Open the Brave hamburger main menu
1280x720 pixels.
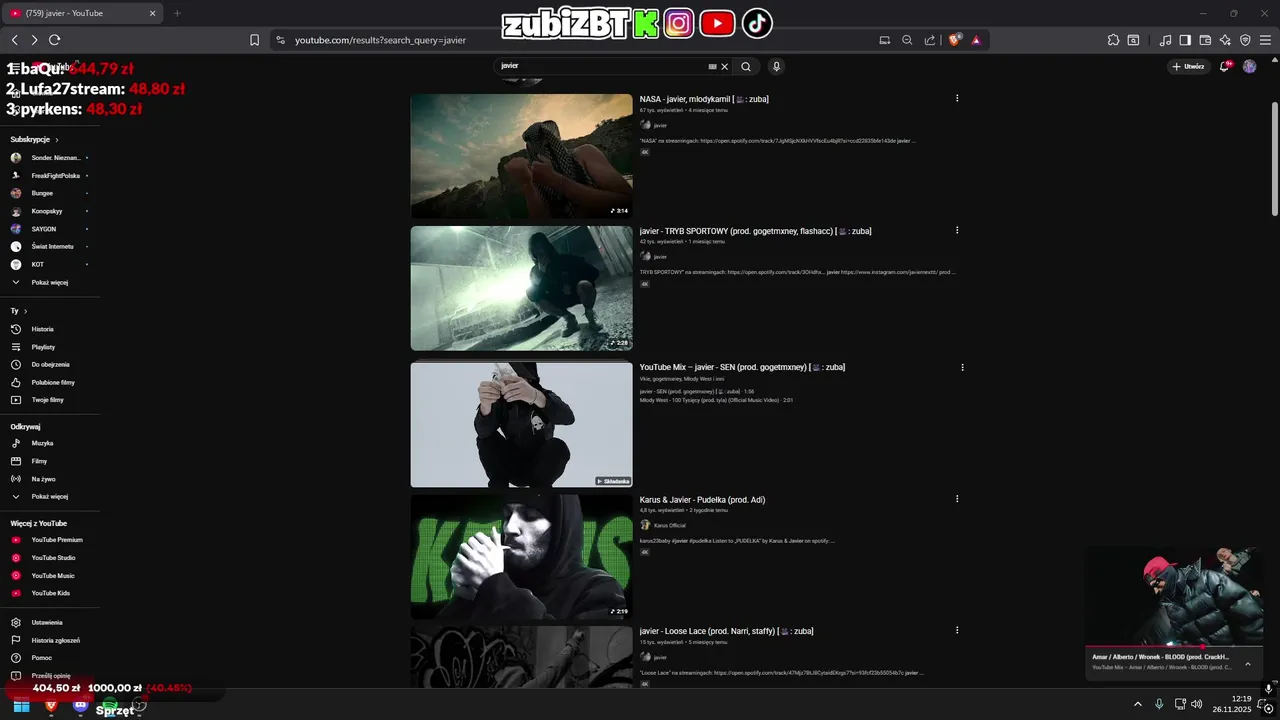[1265, 40]
